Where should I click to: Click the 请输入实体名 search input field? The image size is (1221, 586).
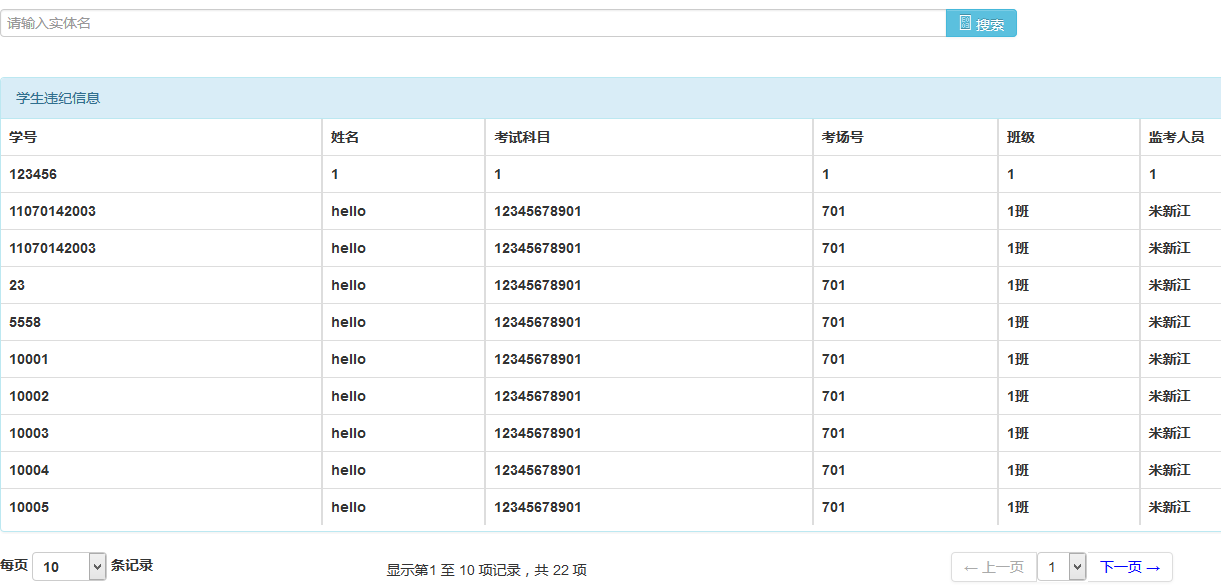pos(472,23)
